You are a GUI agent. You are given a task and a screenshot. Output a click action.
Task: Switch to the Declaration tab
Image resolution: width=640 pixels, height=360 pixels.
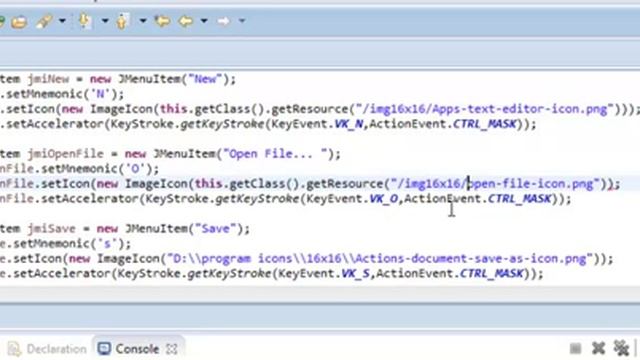tap(47, 349)
